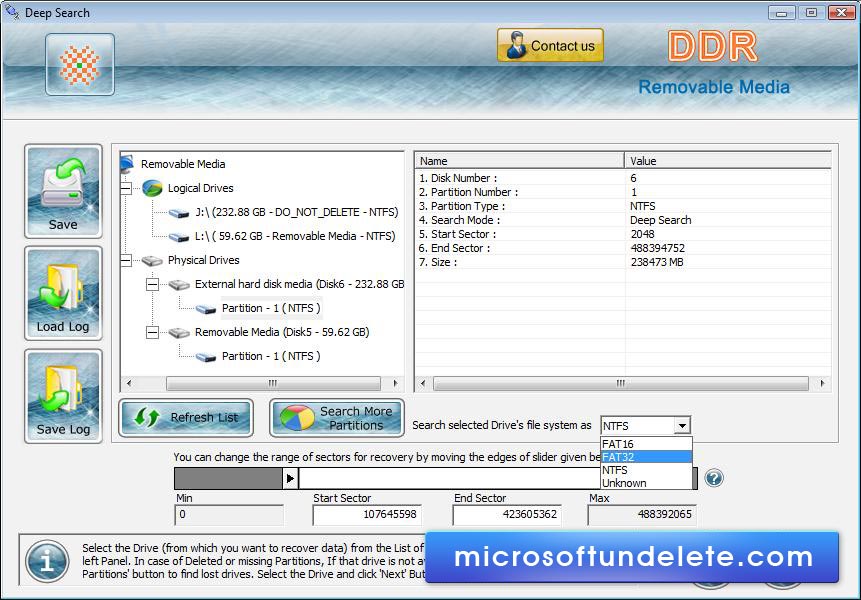
Task: Click the info icon in the bottom panel
Action: pyautogui.click(x=47, y=561)
